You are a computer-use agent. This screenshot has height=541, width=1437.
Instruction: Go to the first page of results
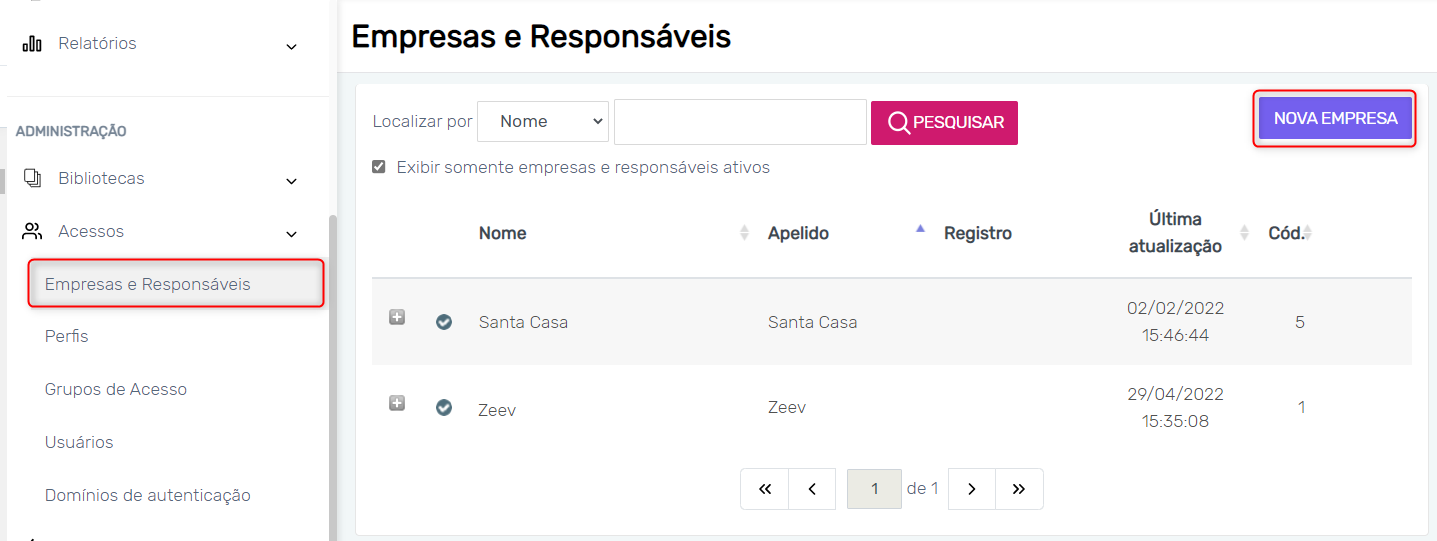coord(765,489)
